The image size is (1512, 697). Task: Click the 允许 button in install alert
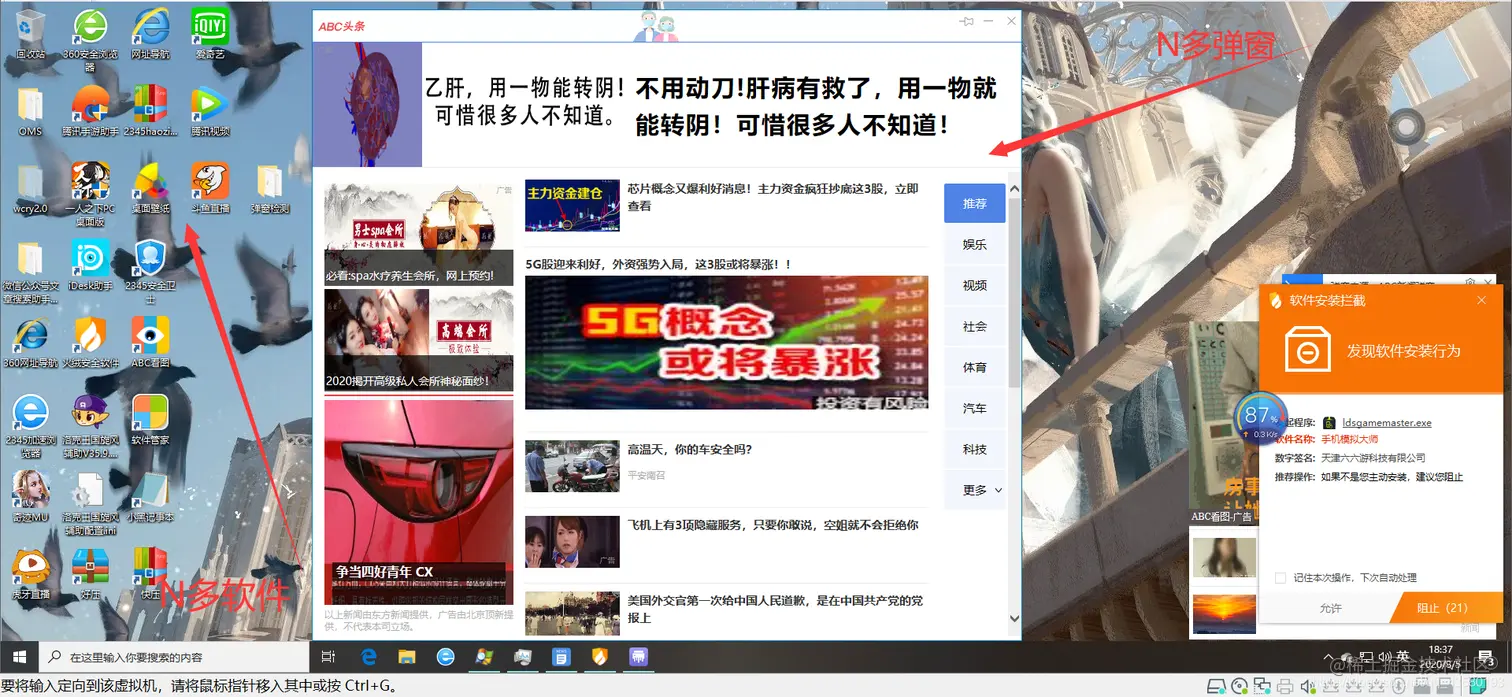pyautogui.click(x=1329, y=607)
